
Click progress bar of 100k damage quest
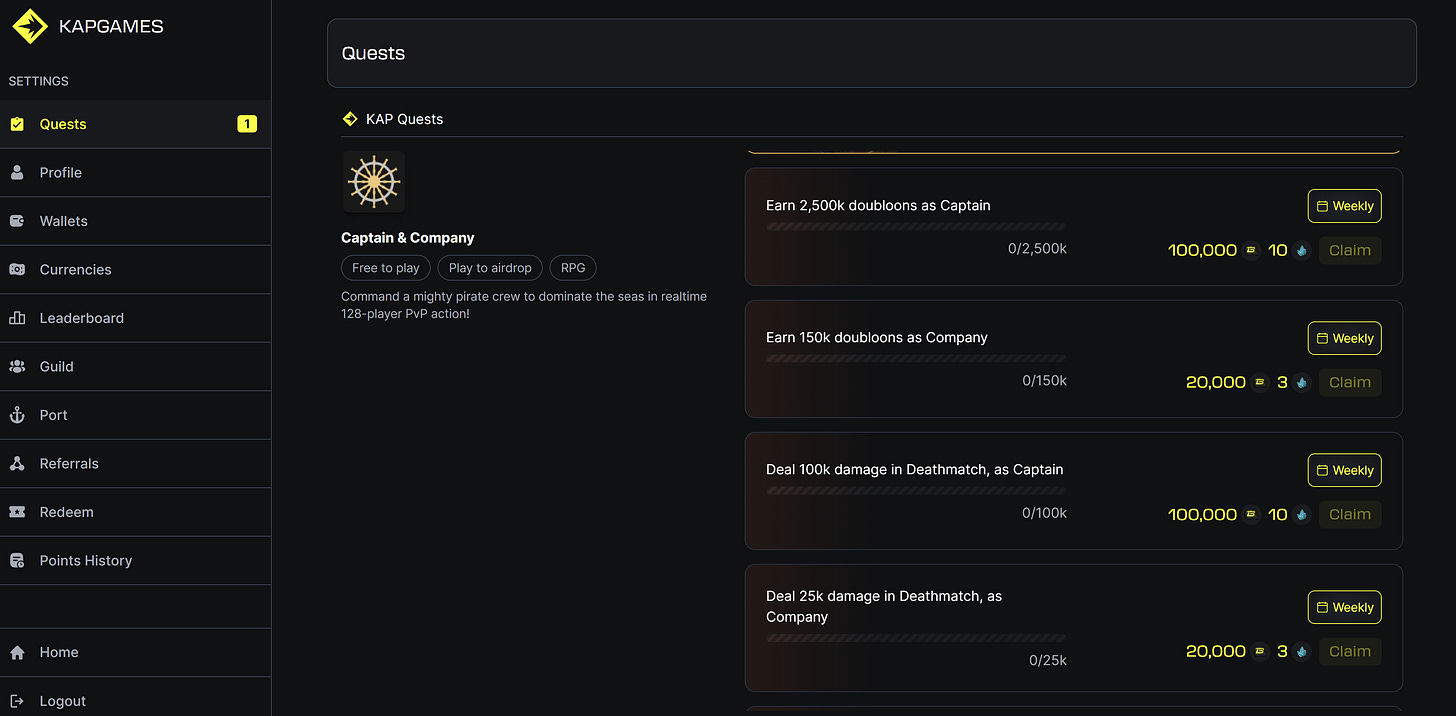pyautogui.click(x=916, y=491)
